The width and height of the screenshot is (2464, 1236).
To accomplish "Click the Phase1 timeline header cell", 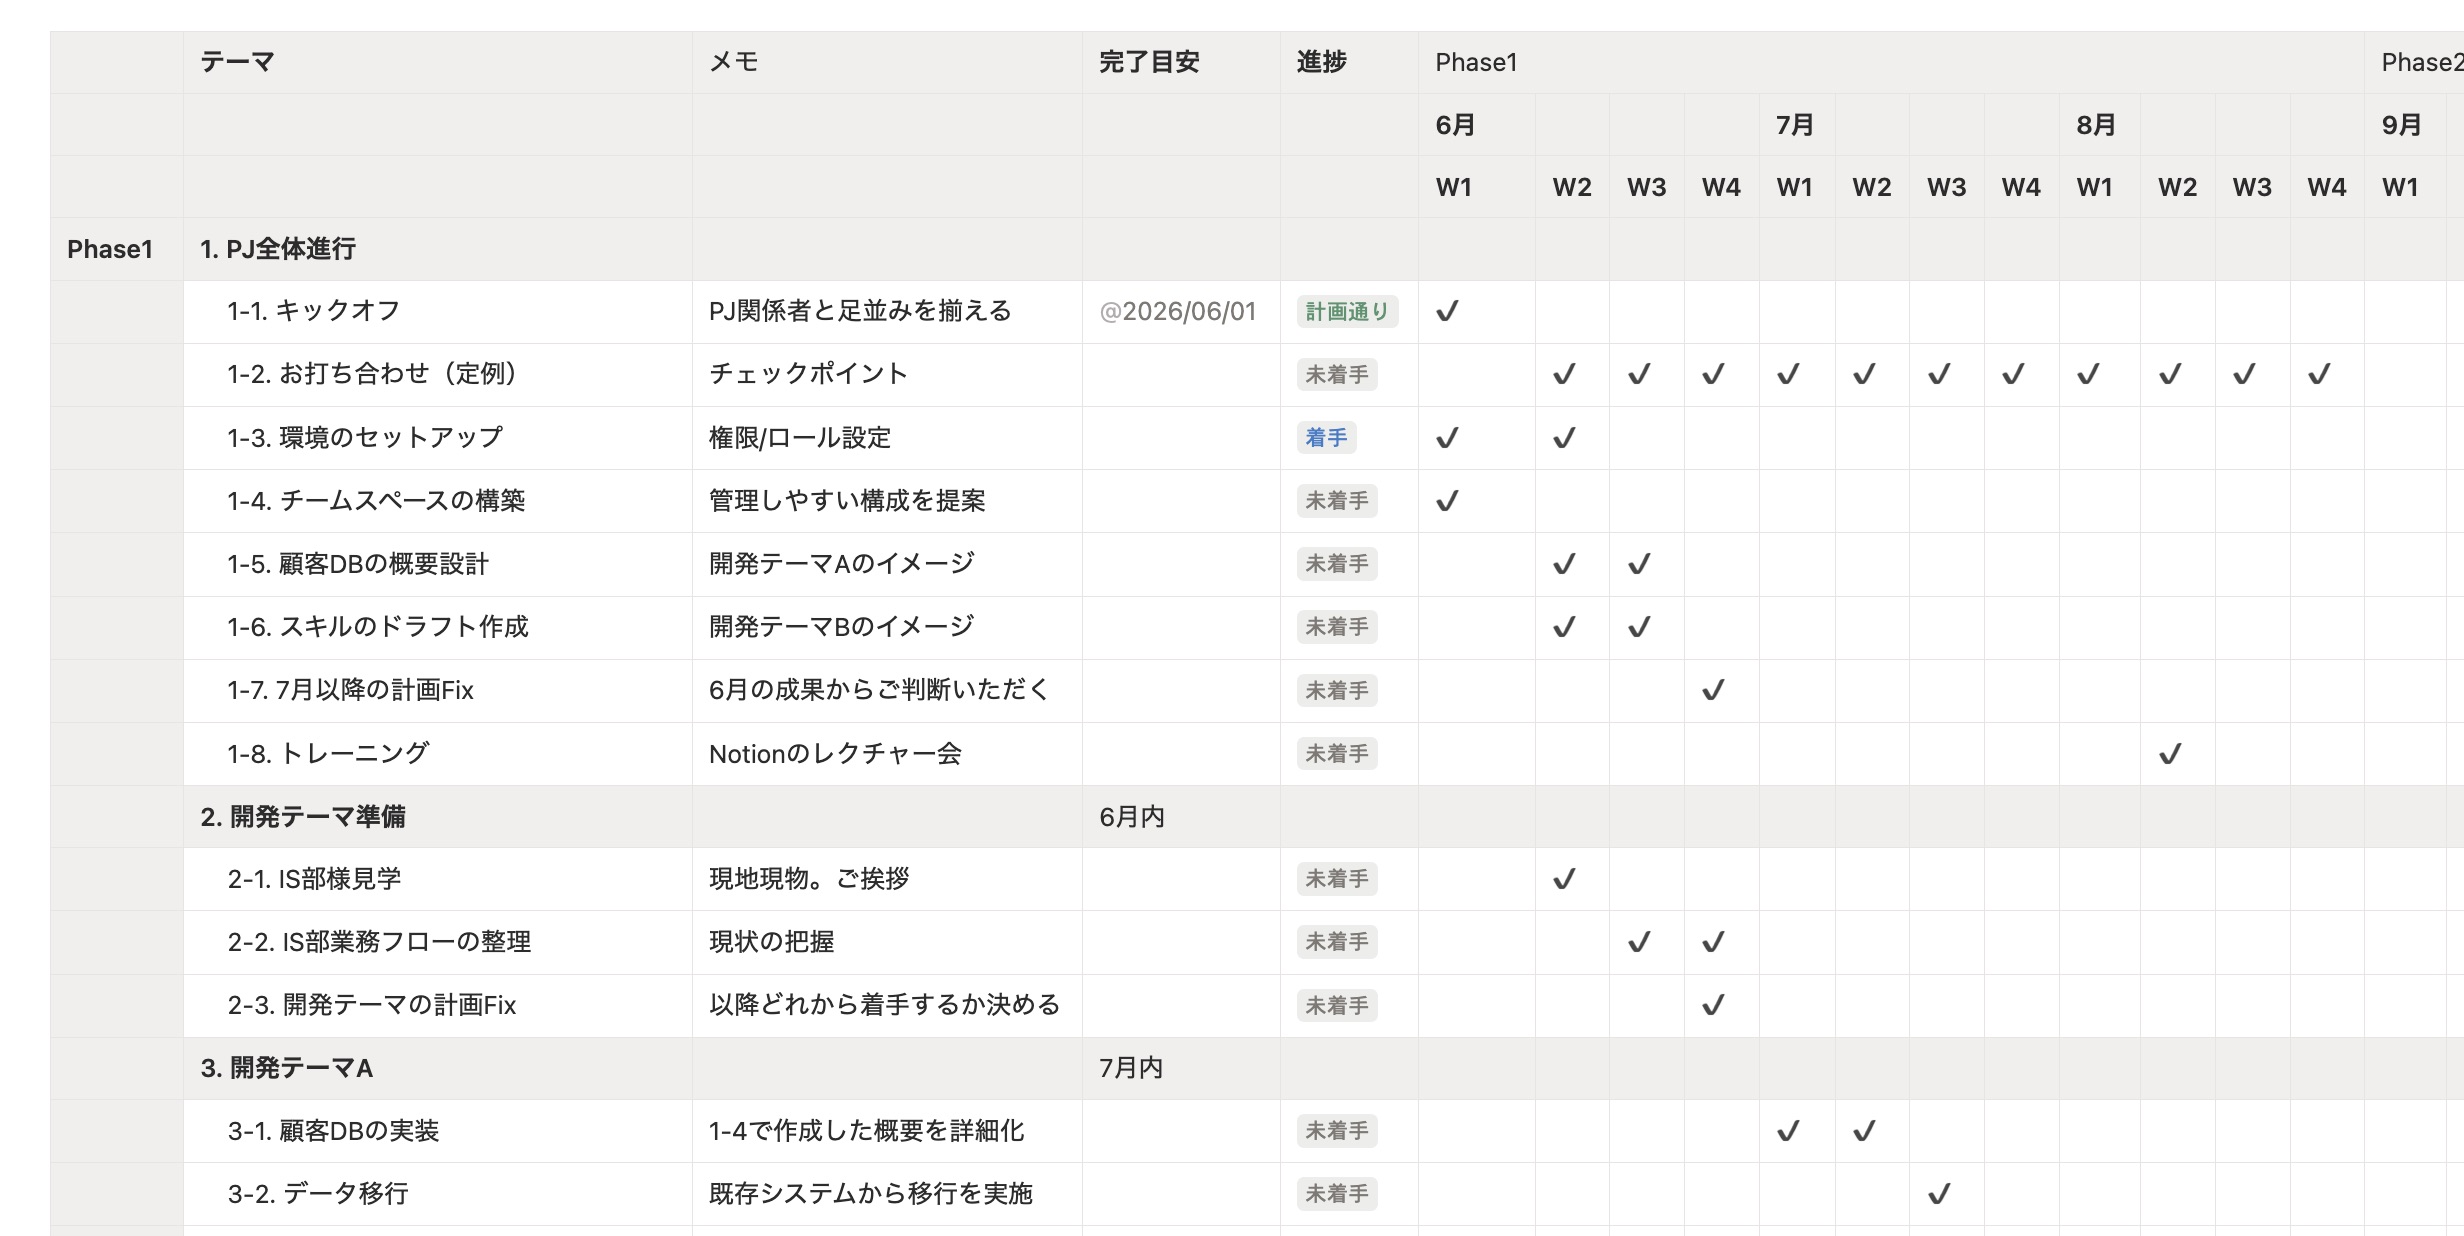I will (x=1891, y=62).
